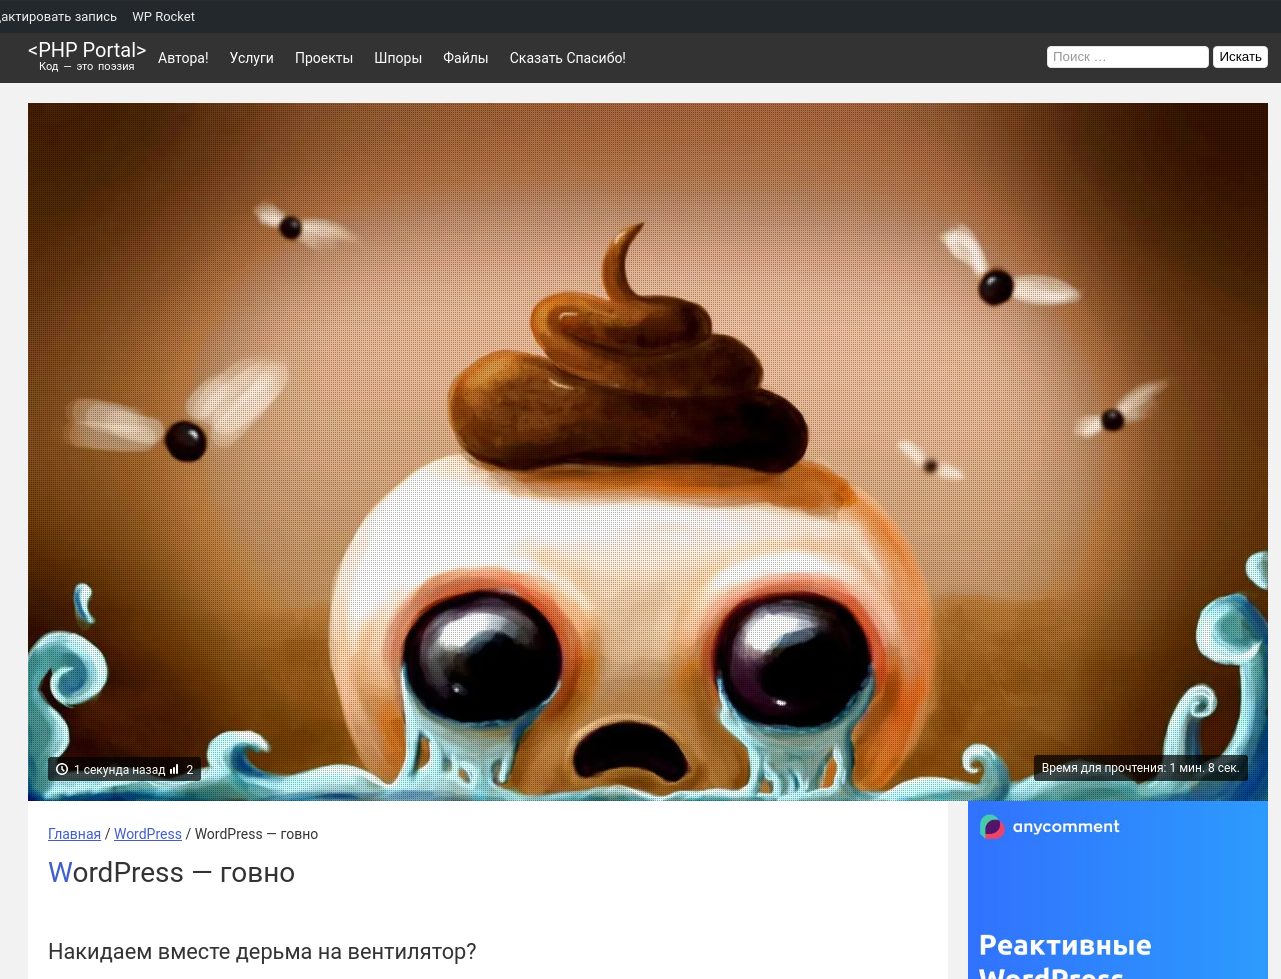Click the Искать search button
Image resolution: width=1281 pixels, height=979 pixels.
click(1240, 57)
